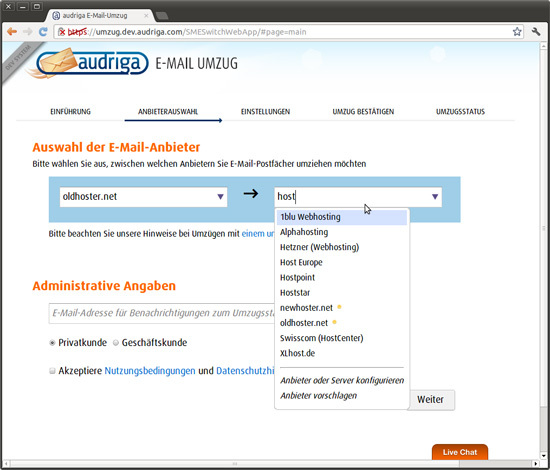Click the vertical scrollbar down arrow
Viewport: 550px width, 470px height.
tap(544, 456)
